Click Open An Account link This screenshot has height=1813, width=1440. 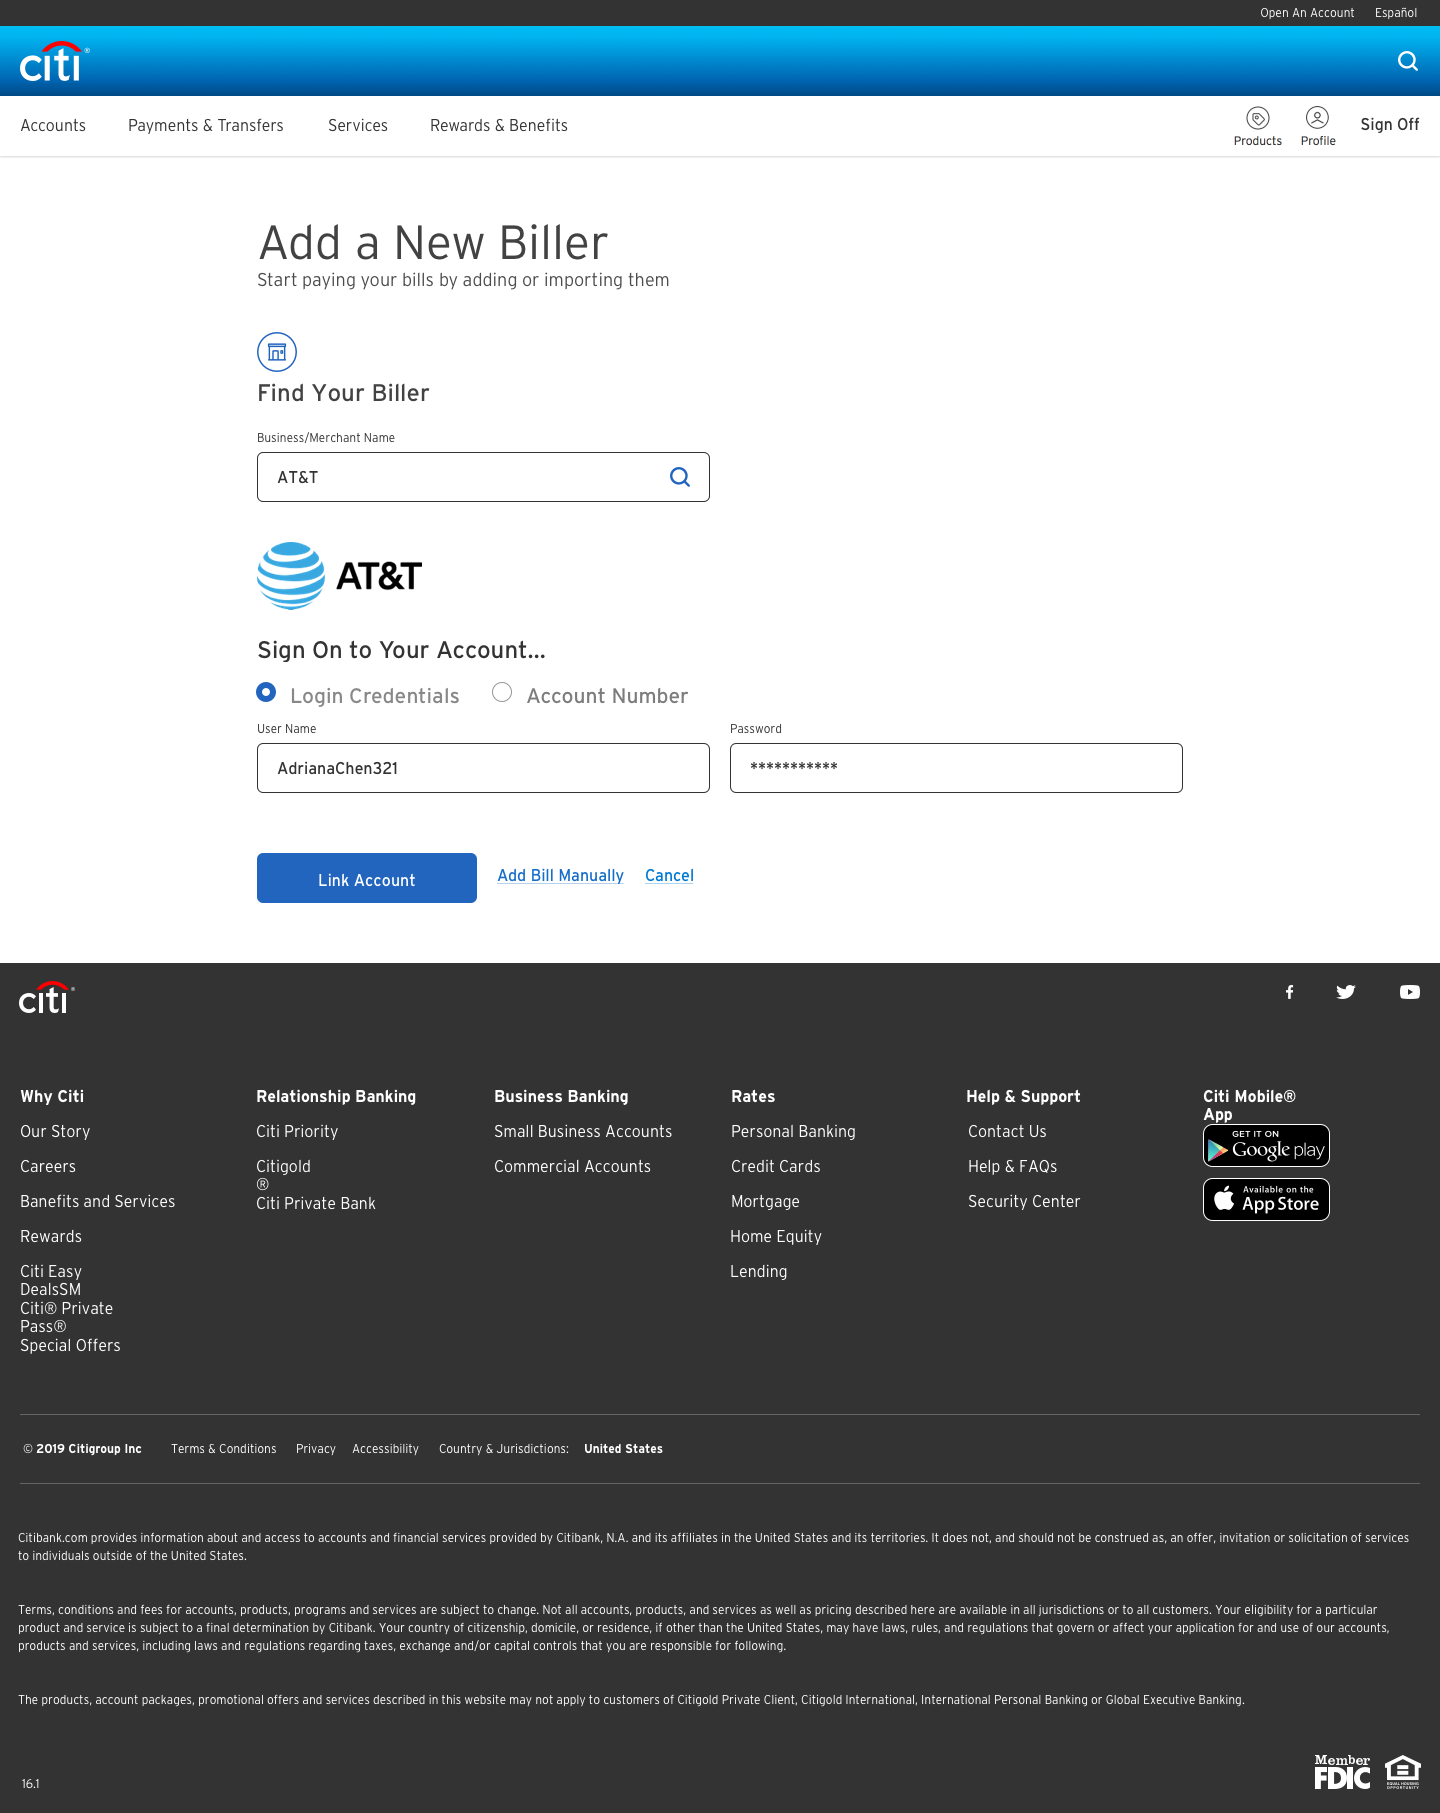click(1307, 13)
